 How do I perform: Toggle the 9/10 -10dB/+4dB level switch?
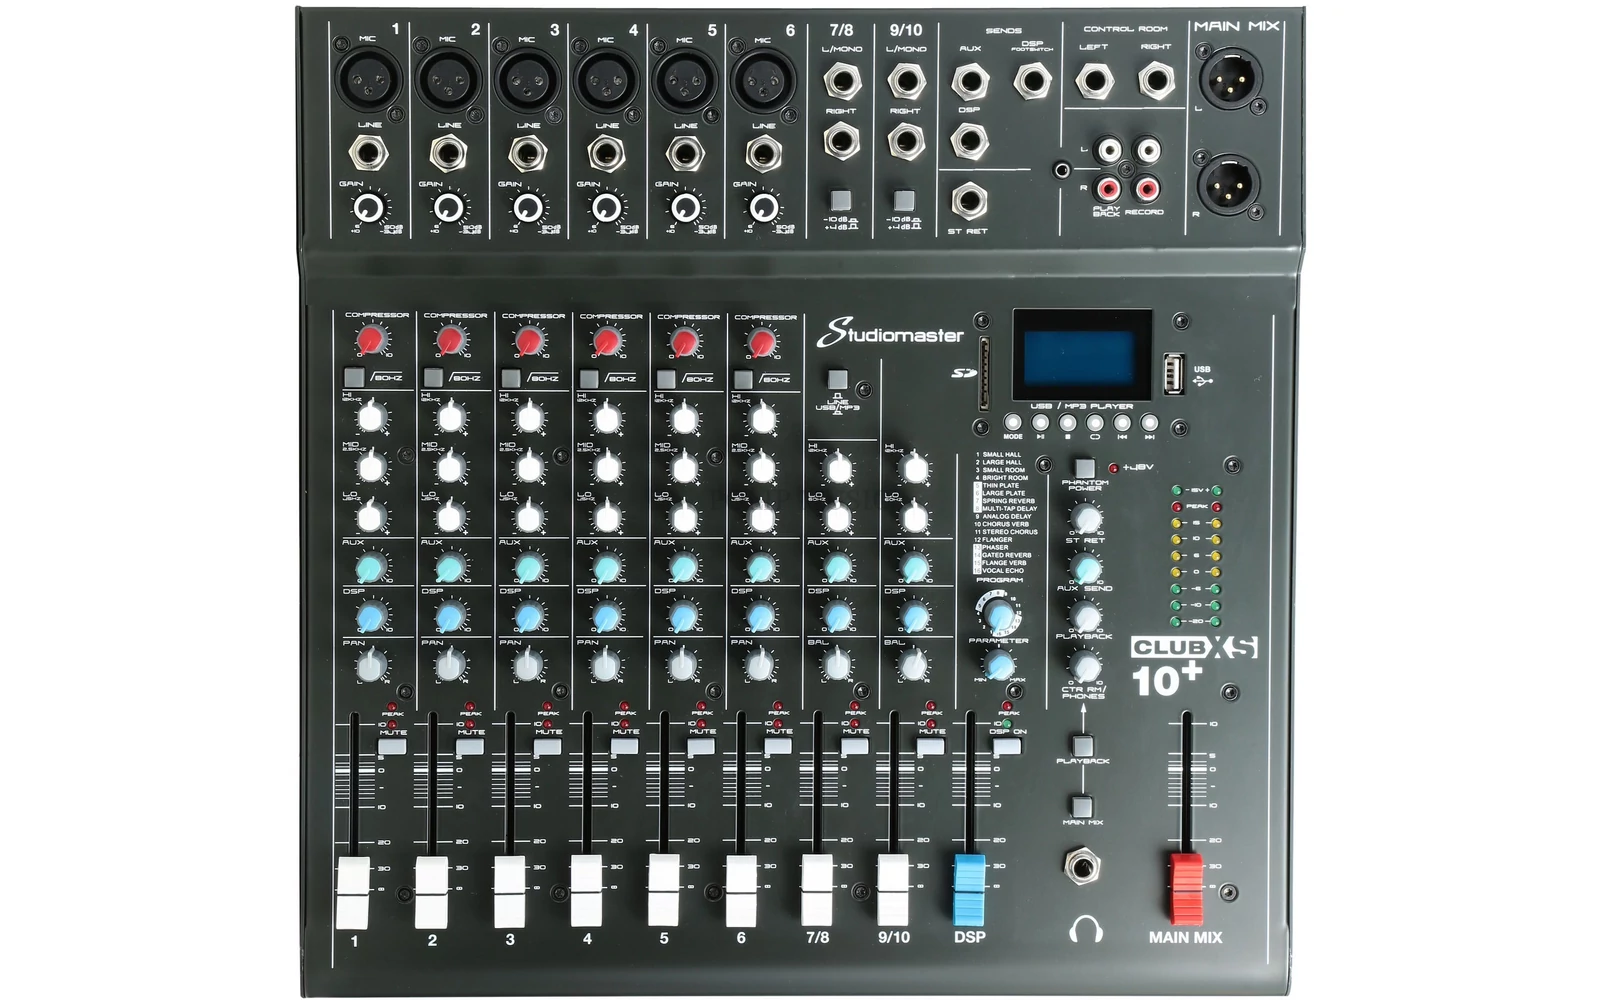point(904,199)
